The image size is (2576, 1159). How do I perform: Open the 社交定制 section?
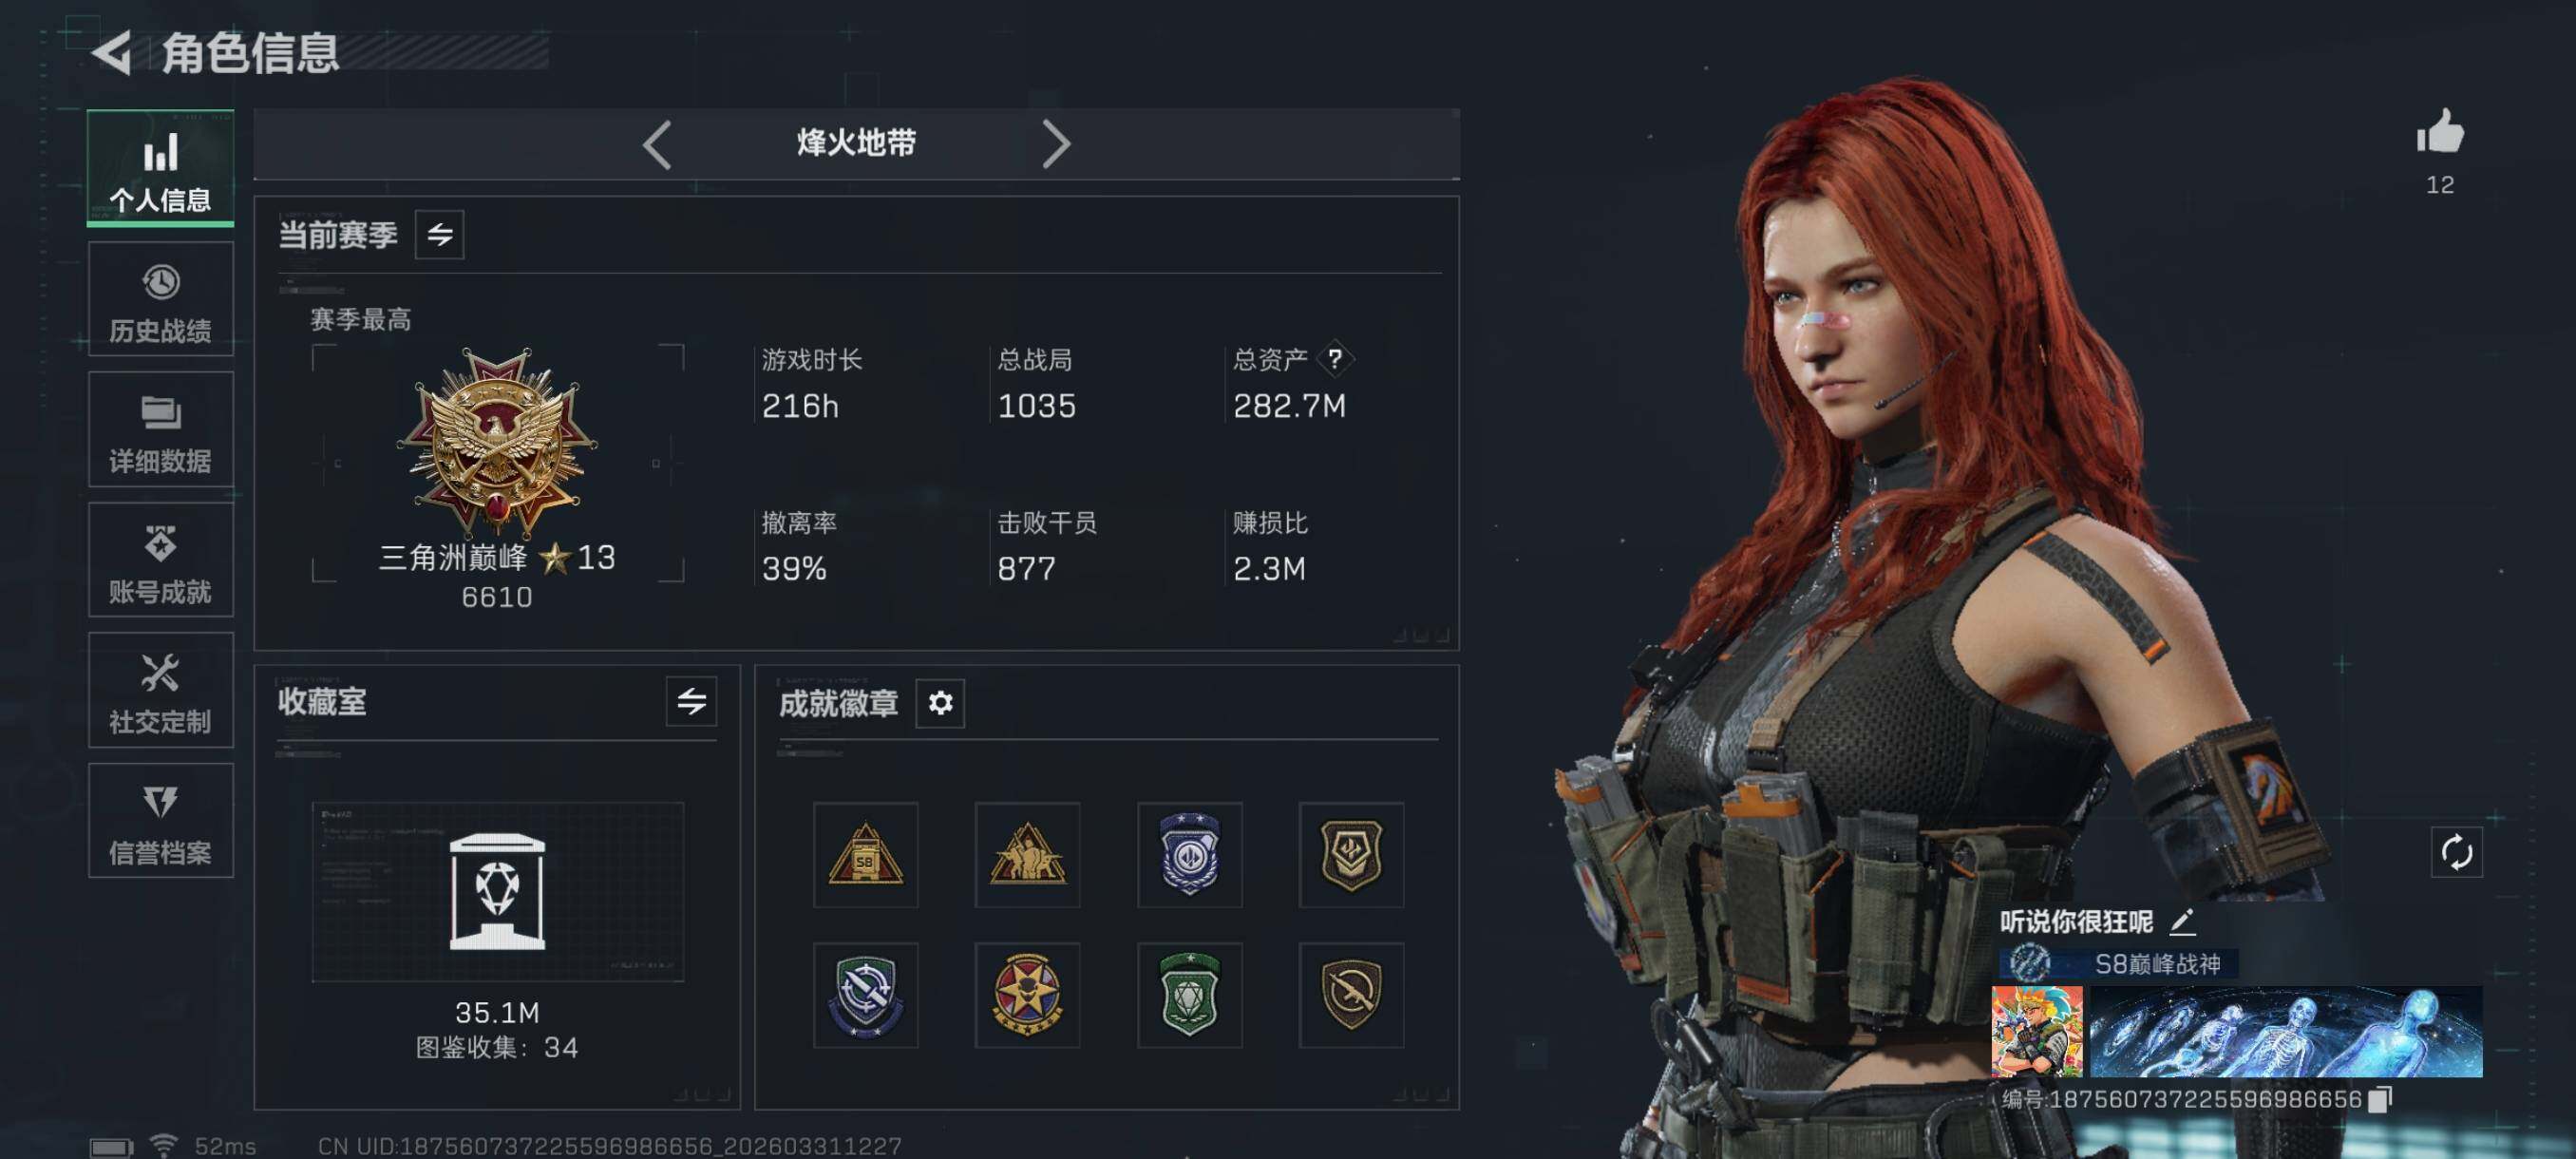coord(161,690)
